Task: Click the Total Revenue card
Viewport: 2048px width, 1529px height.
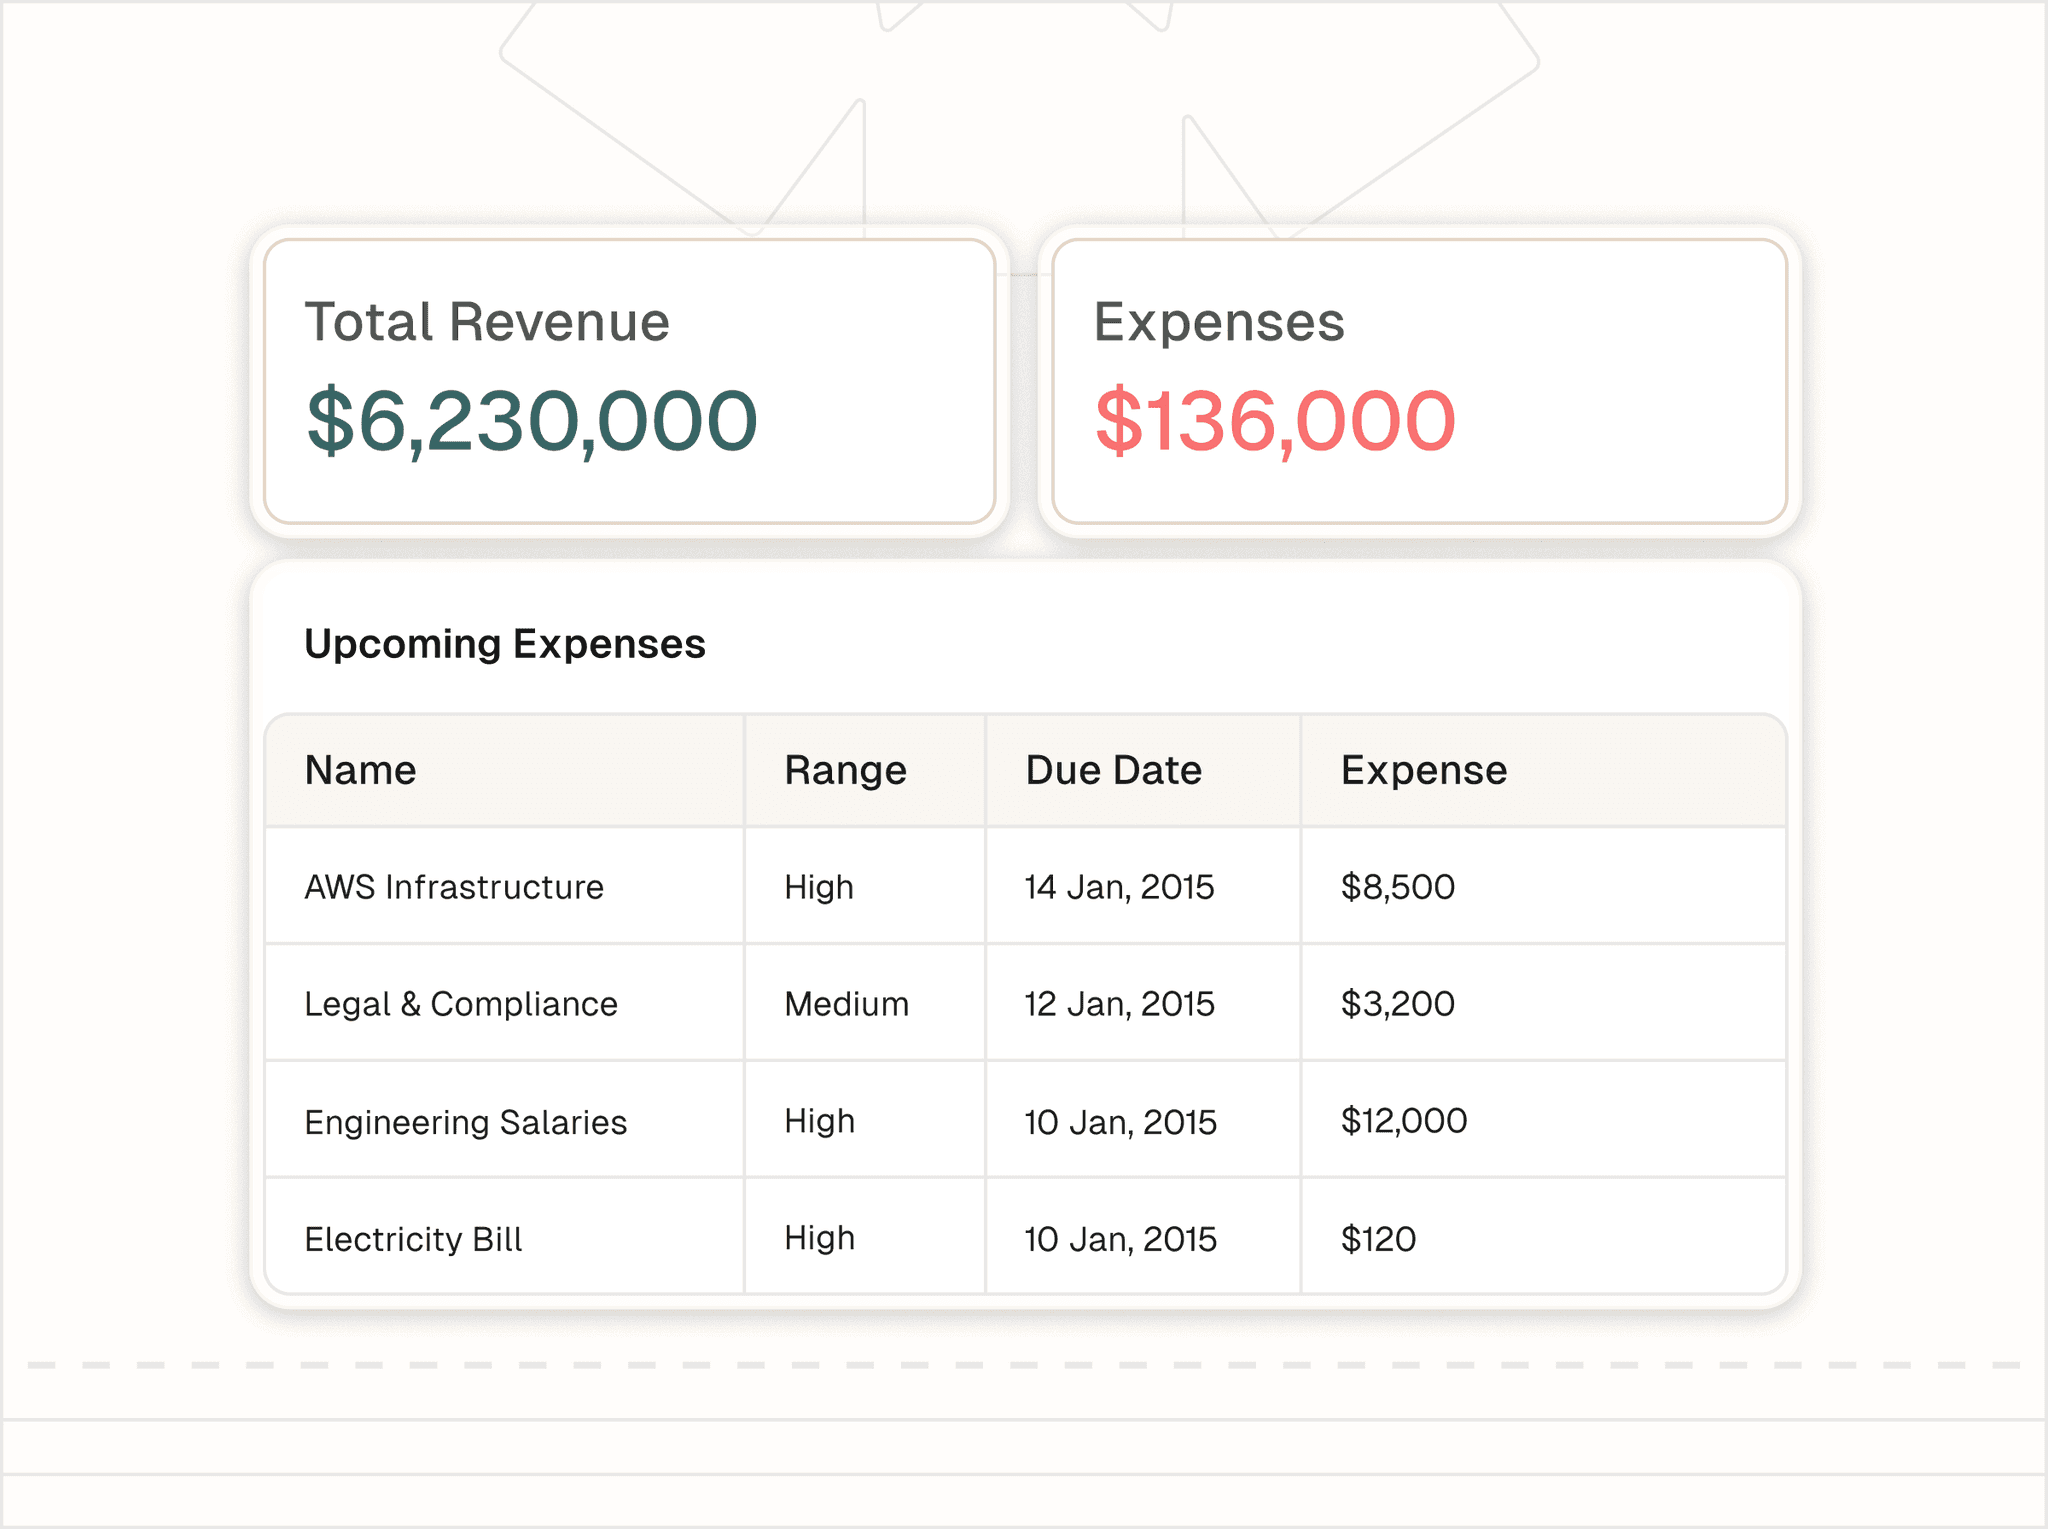Action: click(x=630, y=380)
